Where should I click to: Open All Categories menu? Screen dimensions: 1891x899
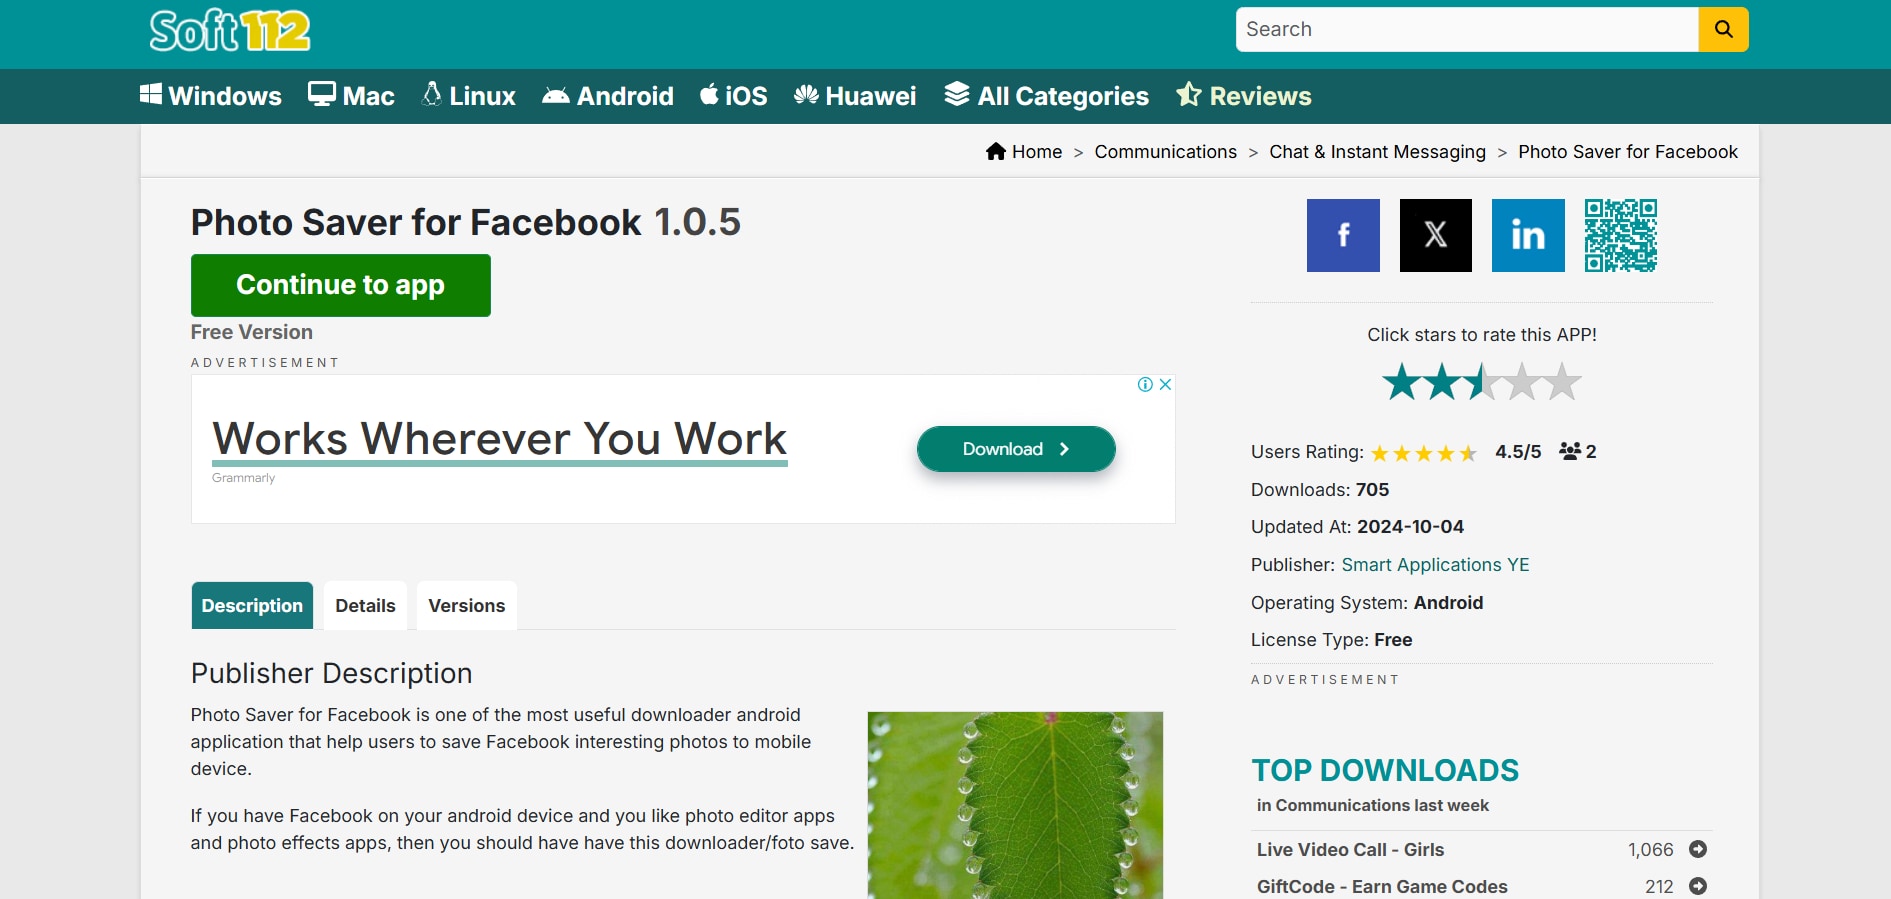[1047, 96]
